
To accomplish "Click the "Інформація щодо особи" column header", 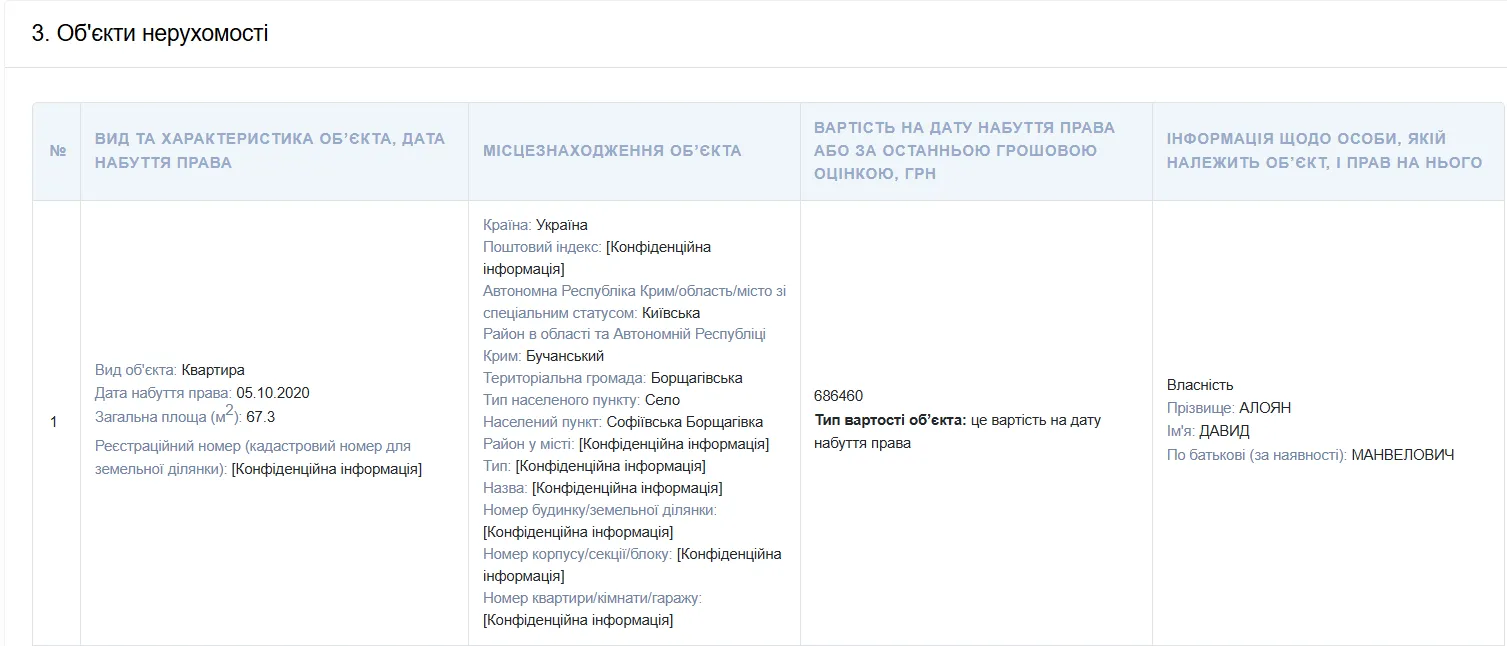I will 1324,150.
